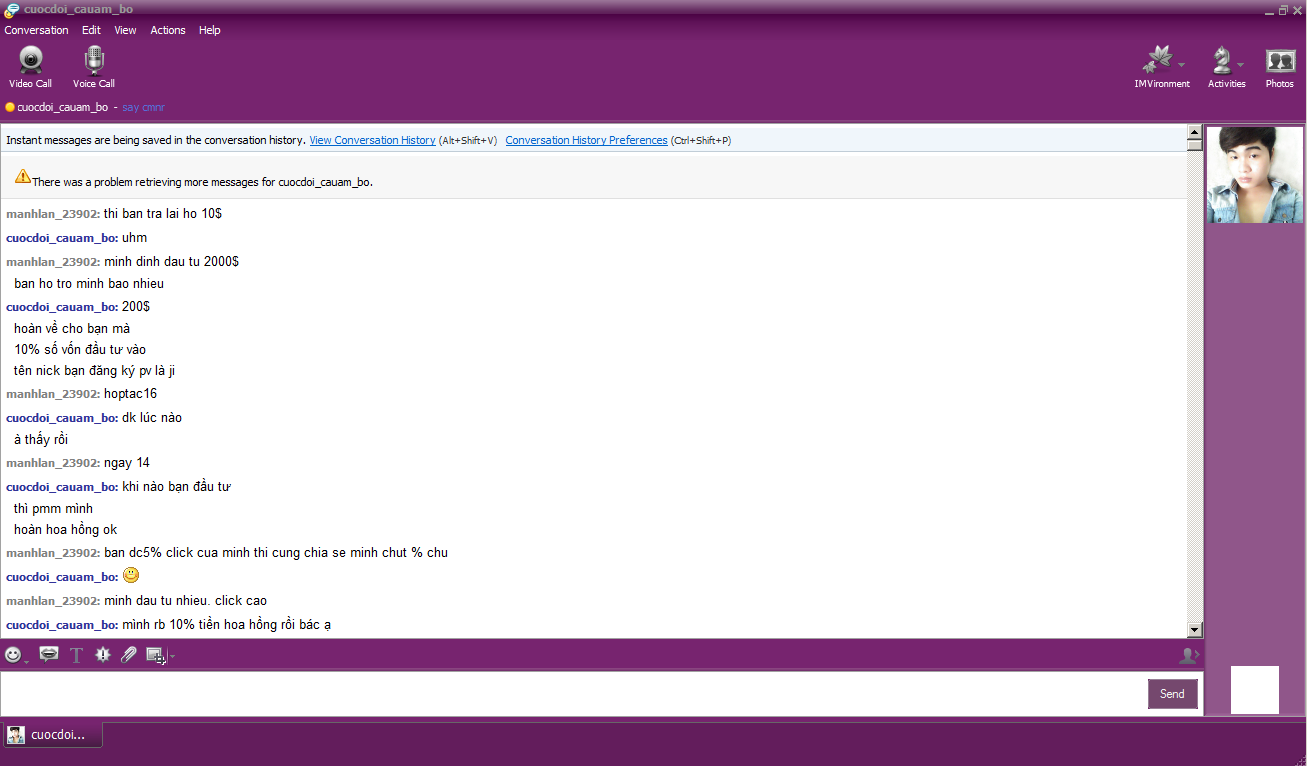Expand the screen capture dropdown arrow

click(172, 657)
